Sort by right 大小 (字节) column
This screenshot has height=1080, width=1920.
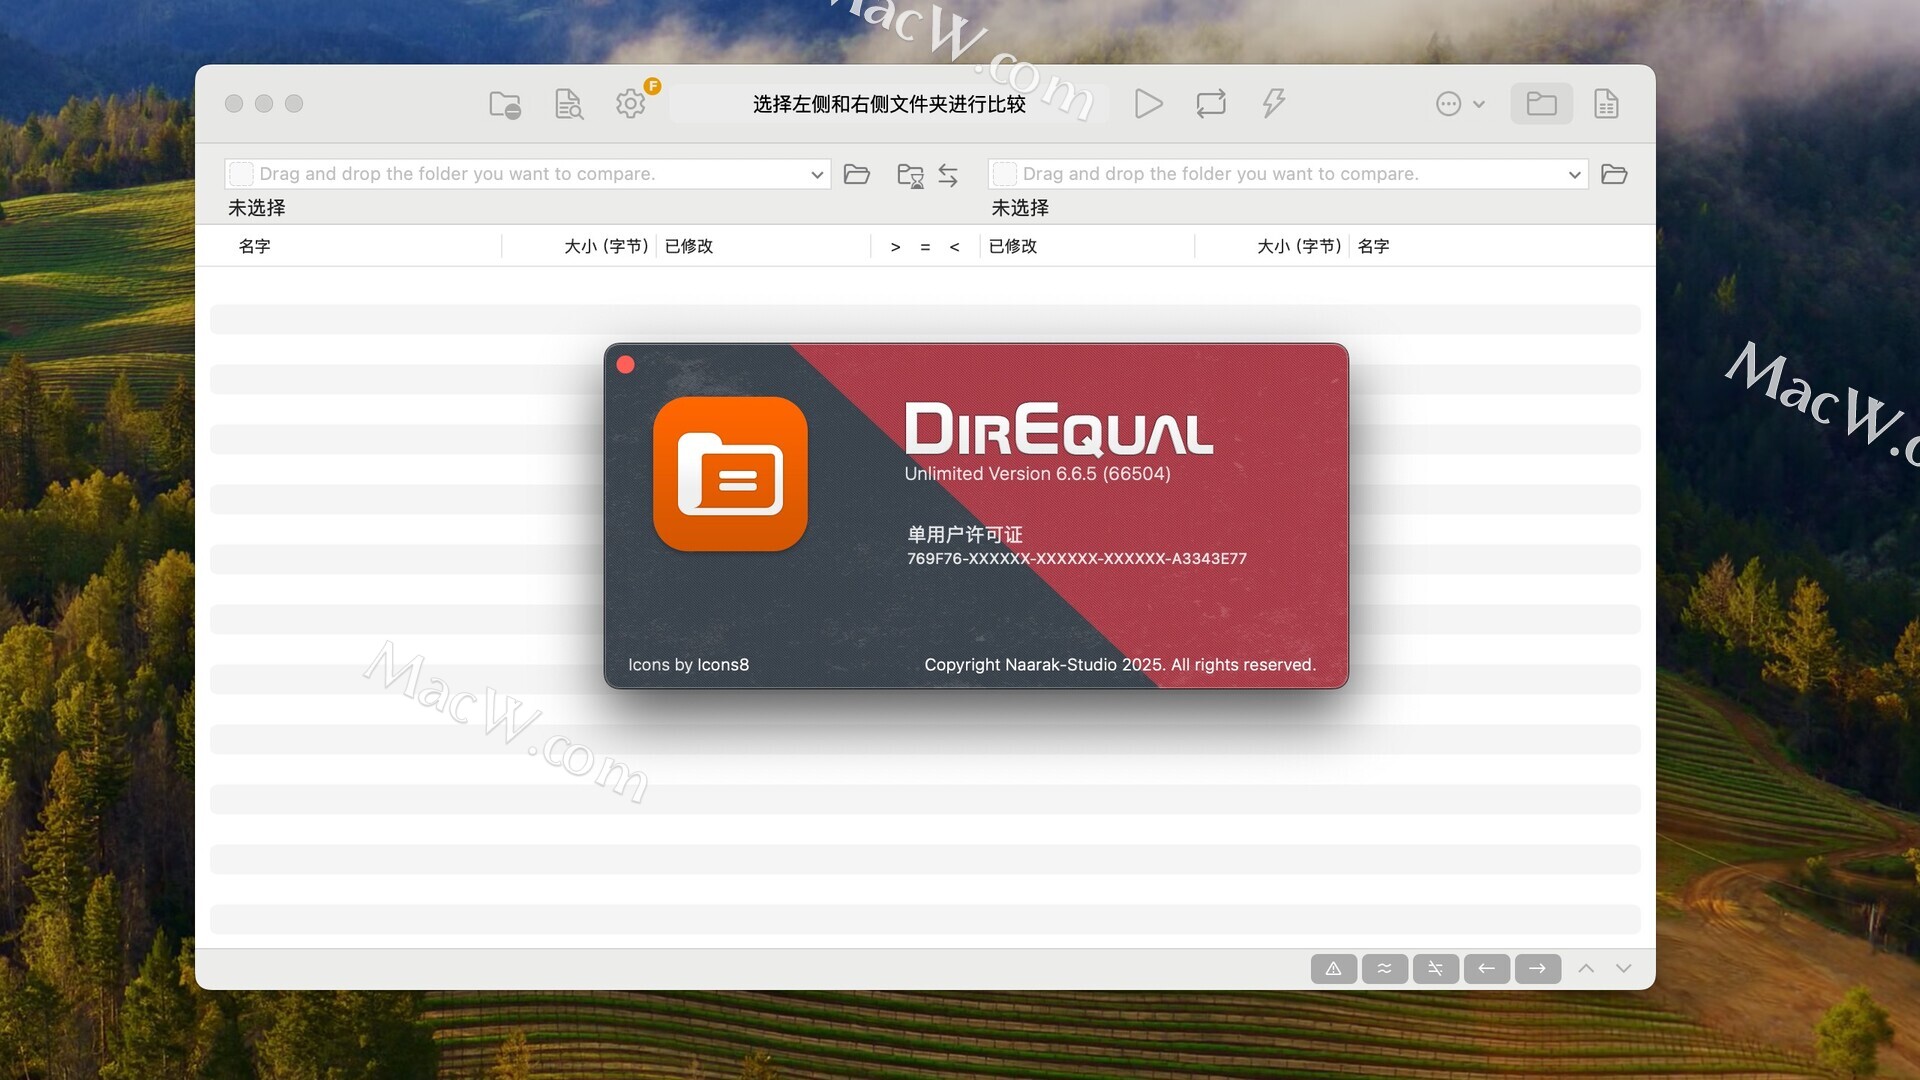1299,246
